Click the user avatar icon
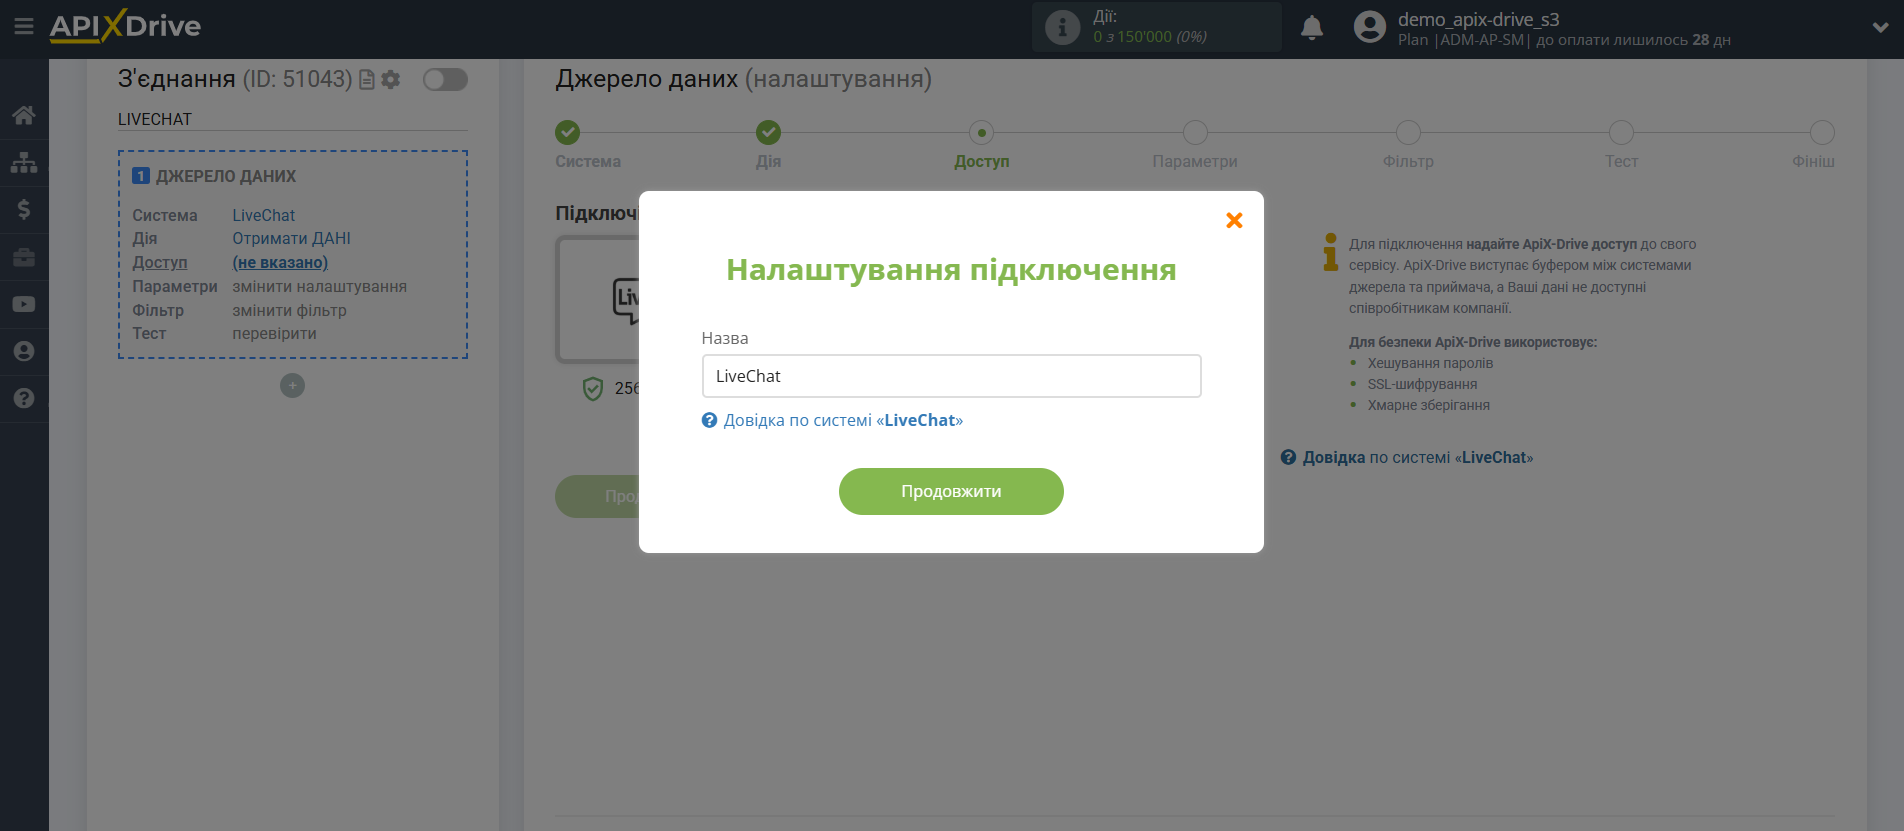This screenshot has width=1904, height=831. click(1370, 27)
